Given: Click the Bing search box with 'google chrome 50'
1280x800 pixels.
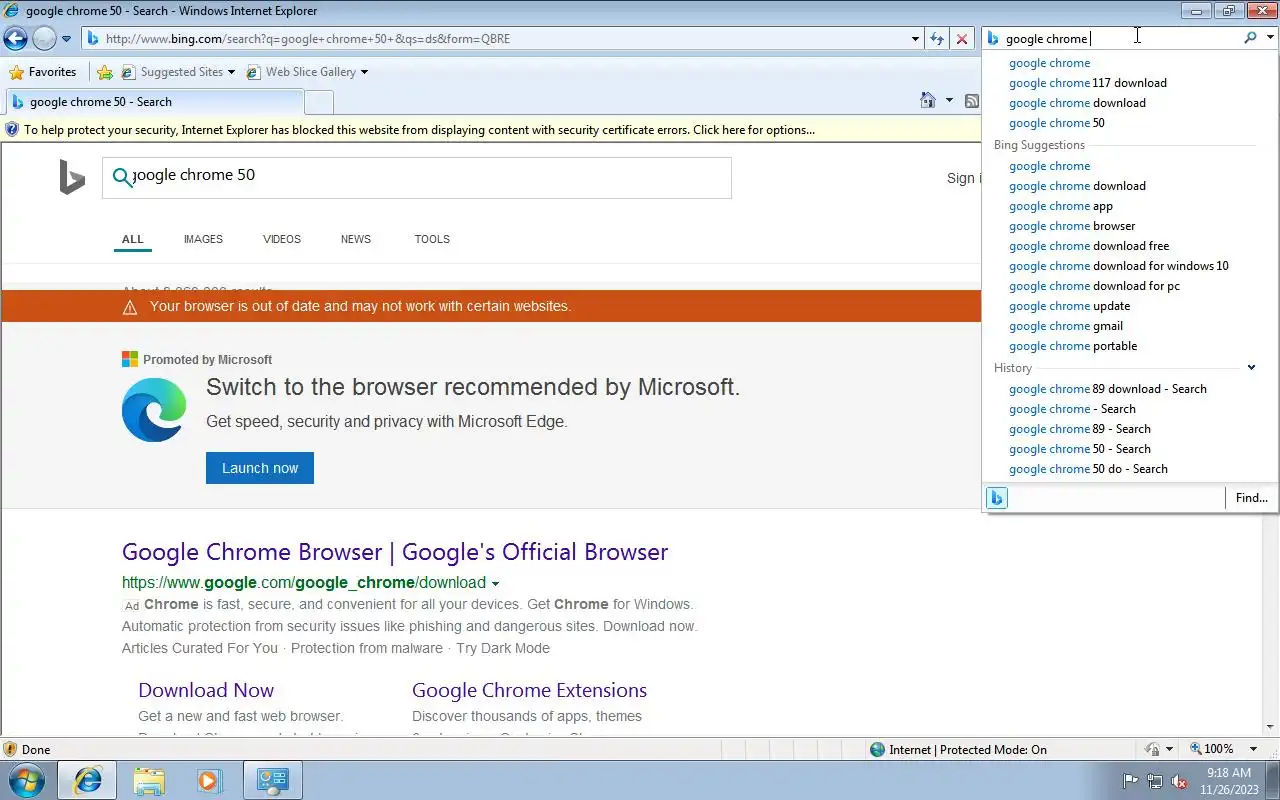Looking at the screenshot, I should tap(417, 178).
